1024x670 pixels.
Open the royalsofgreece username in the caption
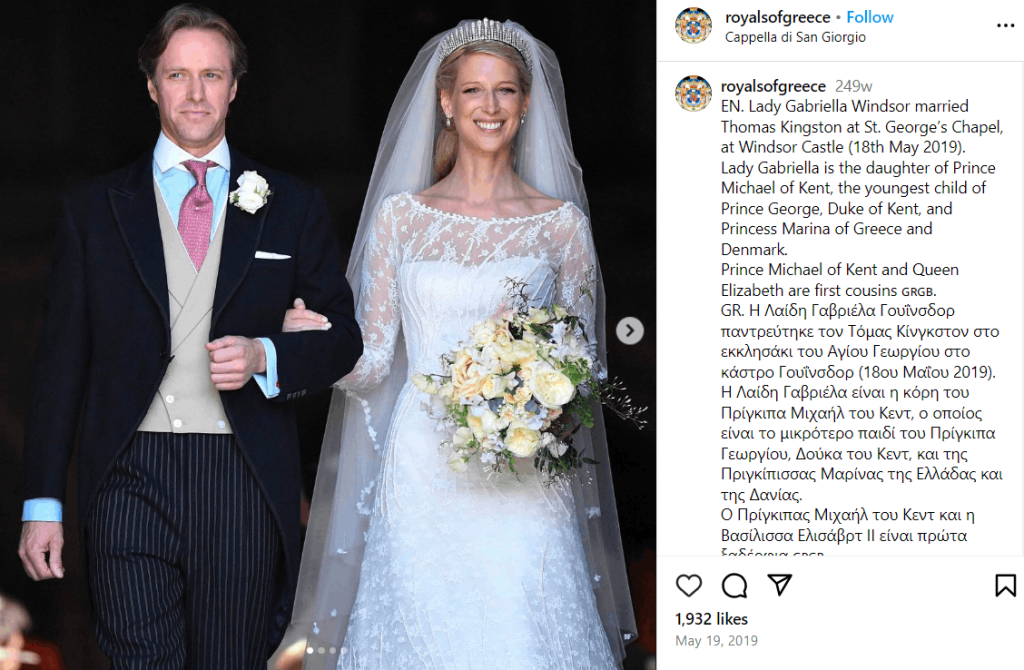point(773,86)
